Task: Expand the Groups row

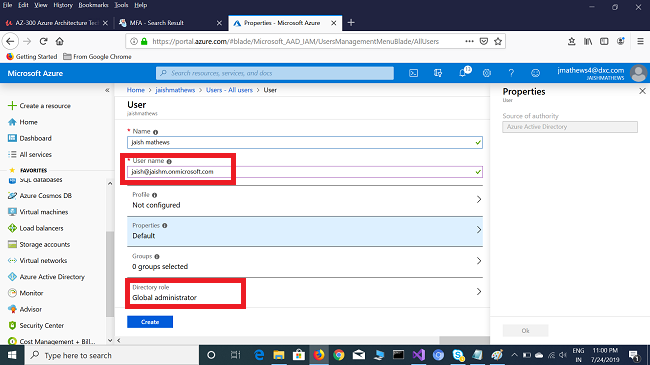Action: [305, 261]
